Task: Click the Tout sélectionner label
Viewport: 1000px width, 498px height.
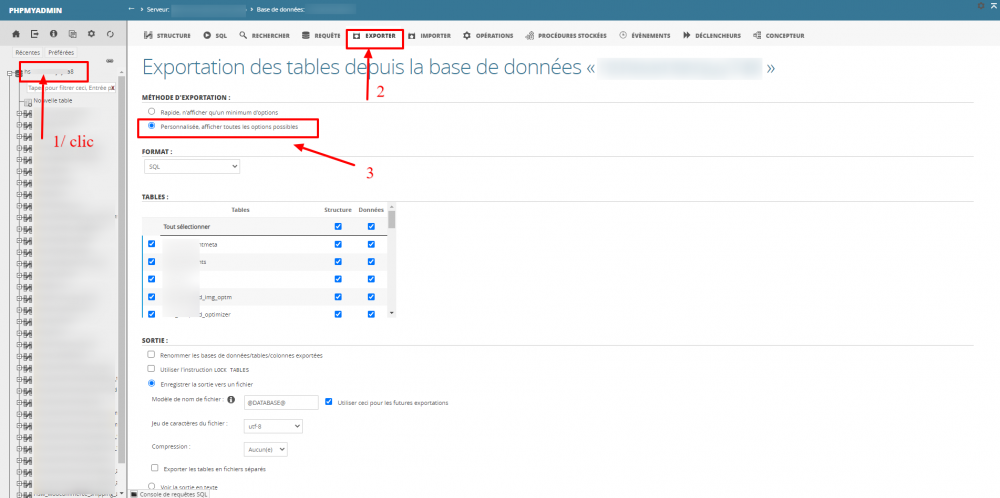Action: click(187, 227)
